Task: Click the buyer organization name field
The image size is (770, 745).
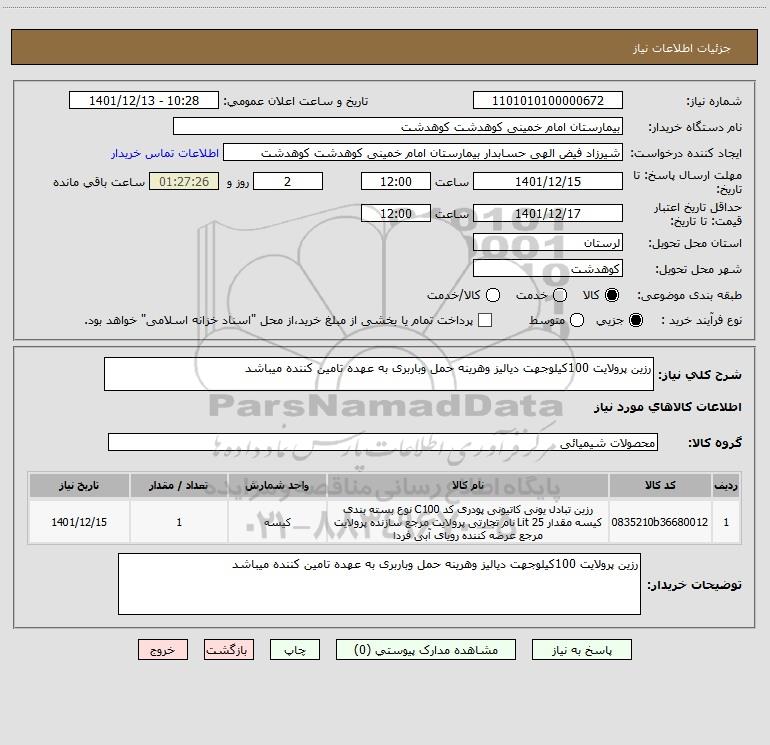Action: [398, 126]
